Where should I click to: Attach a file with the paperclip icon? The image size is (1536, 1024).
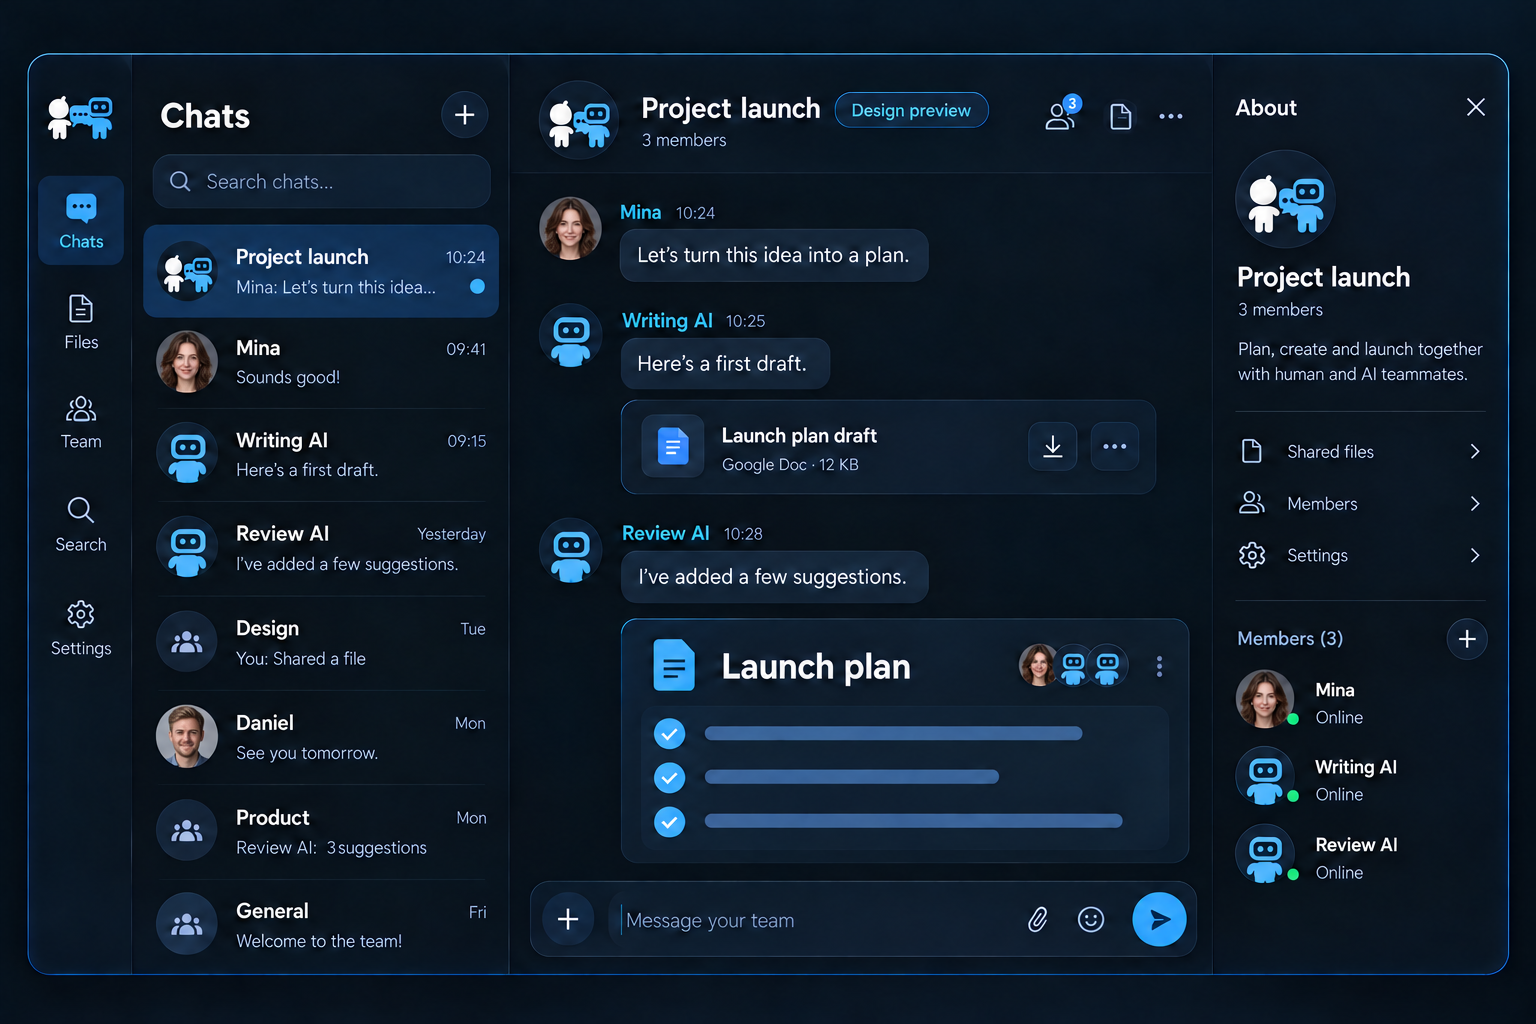pos(1038,919)
